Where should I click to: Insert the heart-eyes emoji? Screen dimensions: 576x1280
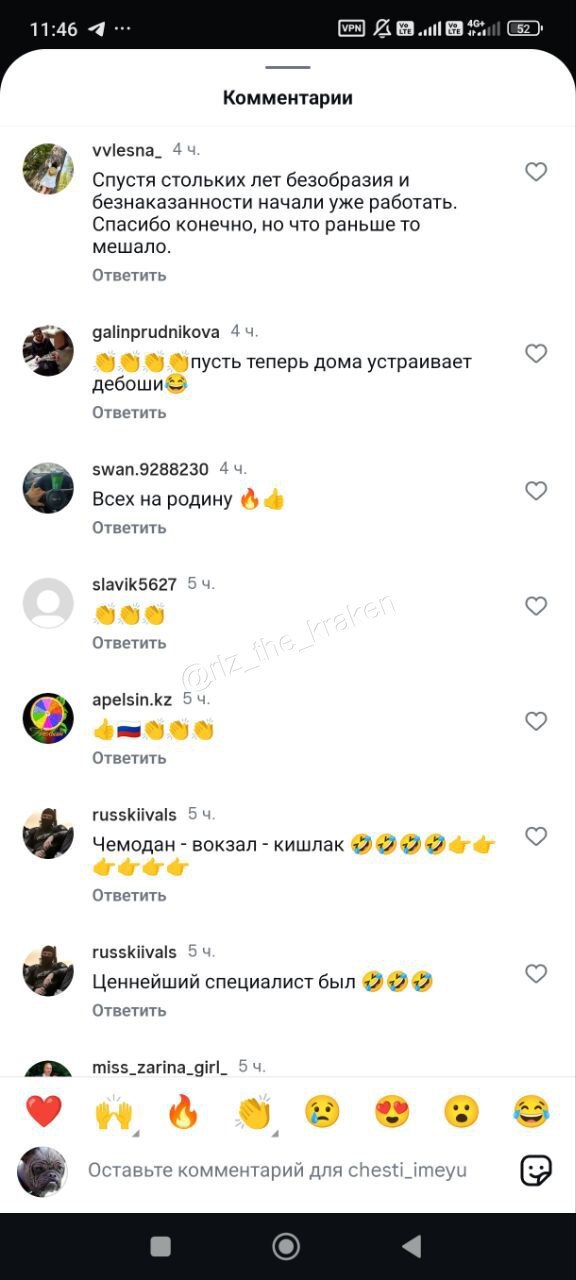pyautogui.click(x=392, y=1111)
